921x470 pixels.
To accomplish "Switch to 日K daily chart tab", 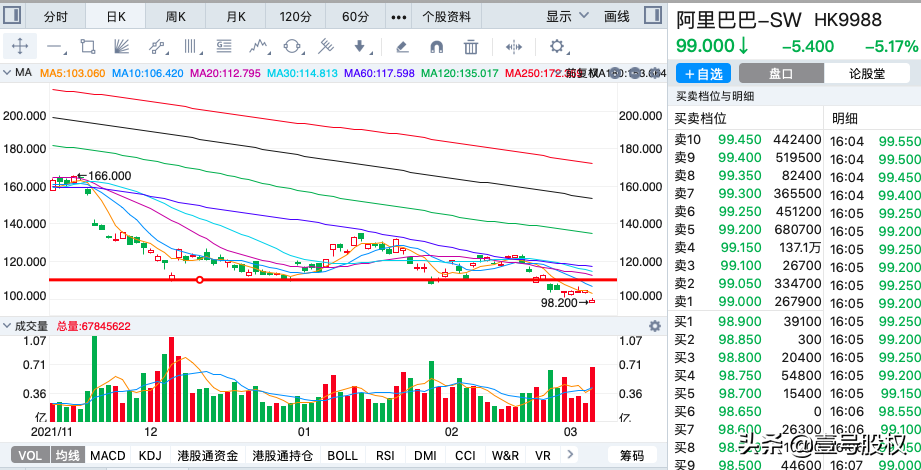I will pos(116,17).
